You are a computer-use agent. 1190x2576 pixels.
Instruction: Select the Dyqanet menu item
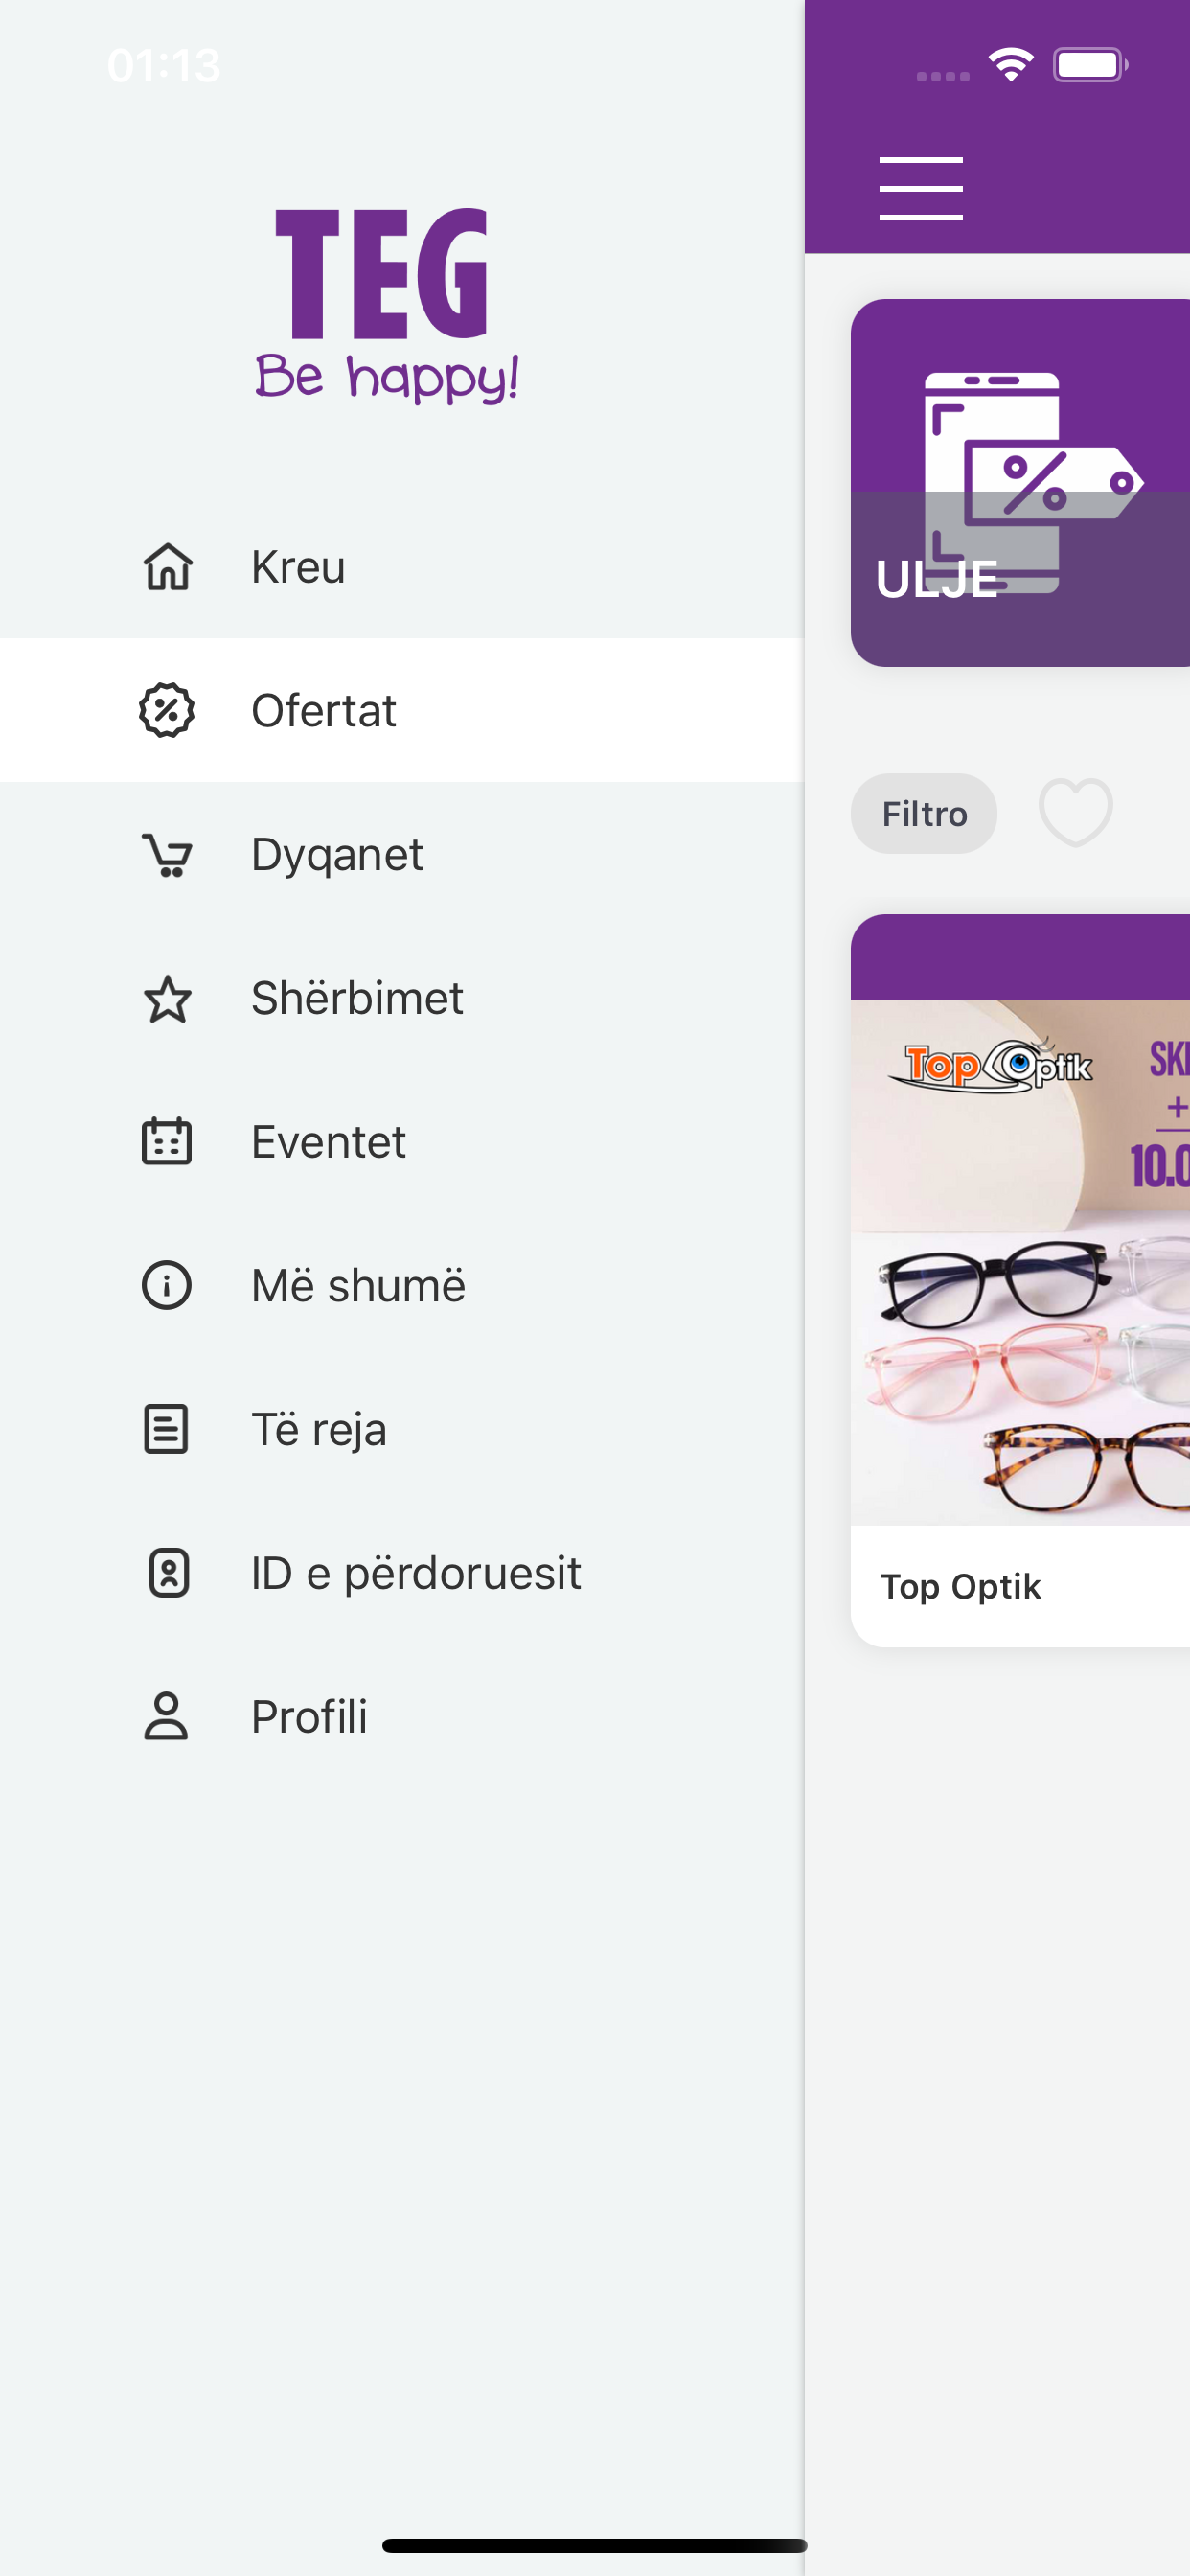(x=337, y=855)
